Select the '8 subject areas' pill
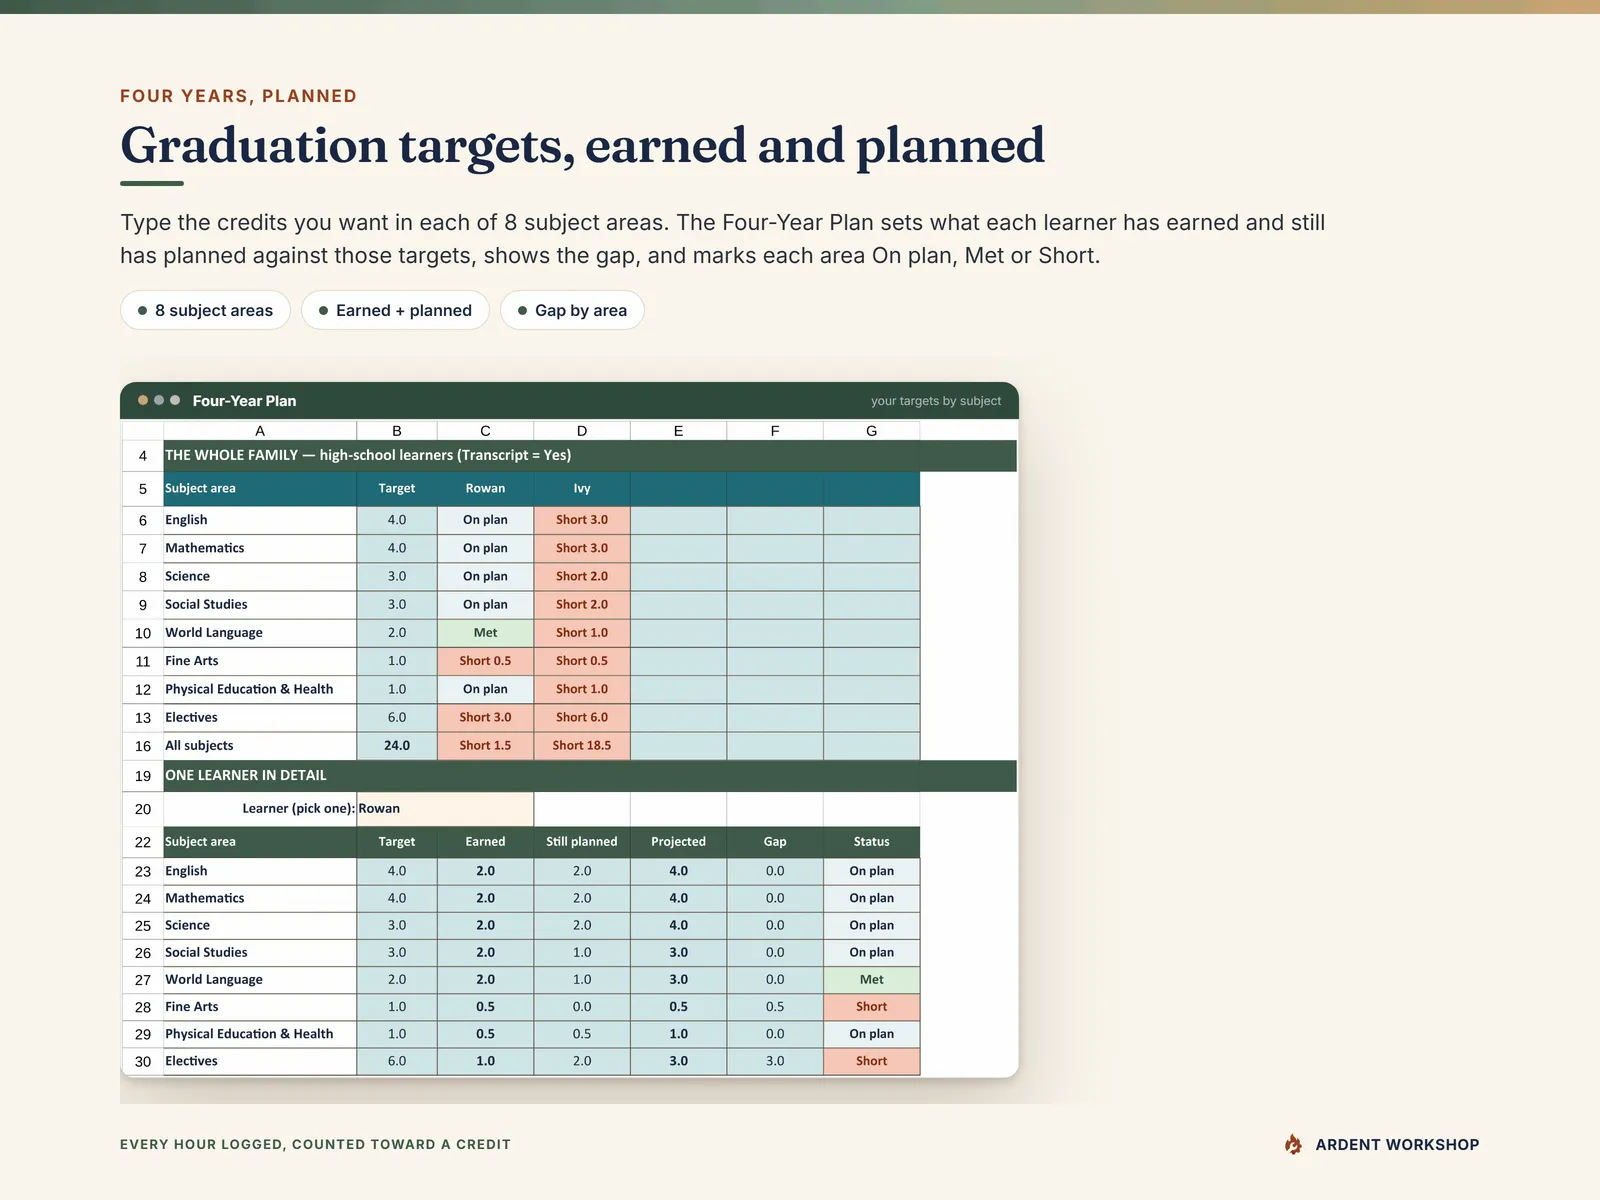 pyautogui.click(x=205, y=310)
